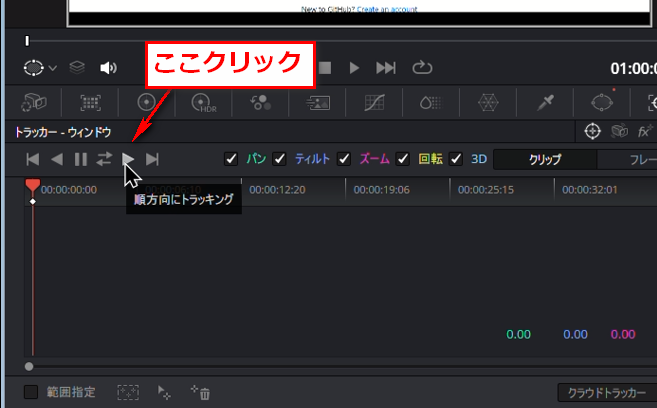The image size is (657, 408).
Task: Click the track forward play button
Action: 128,159
